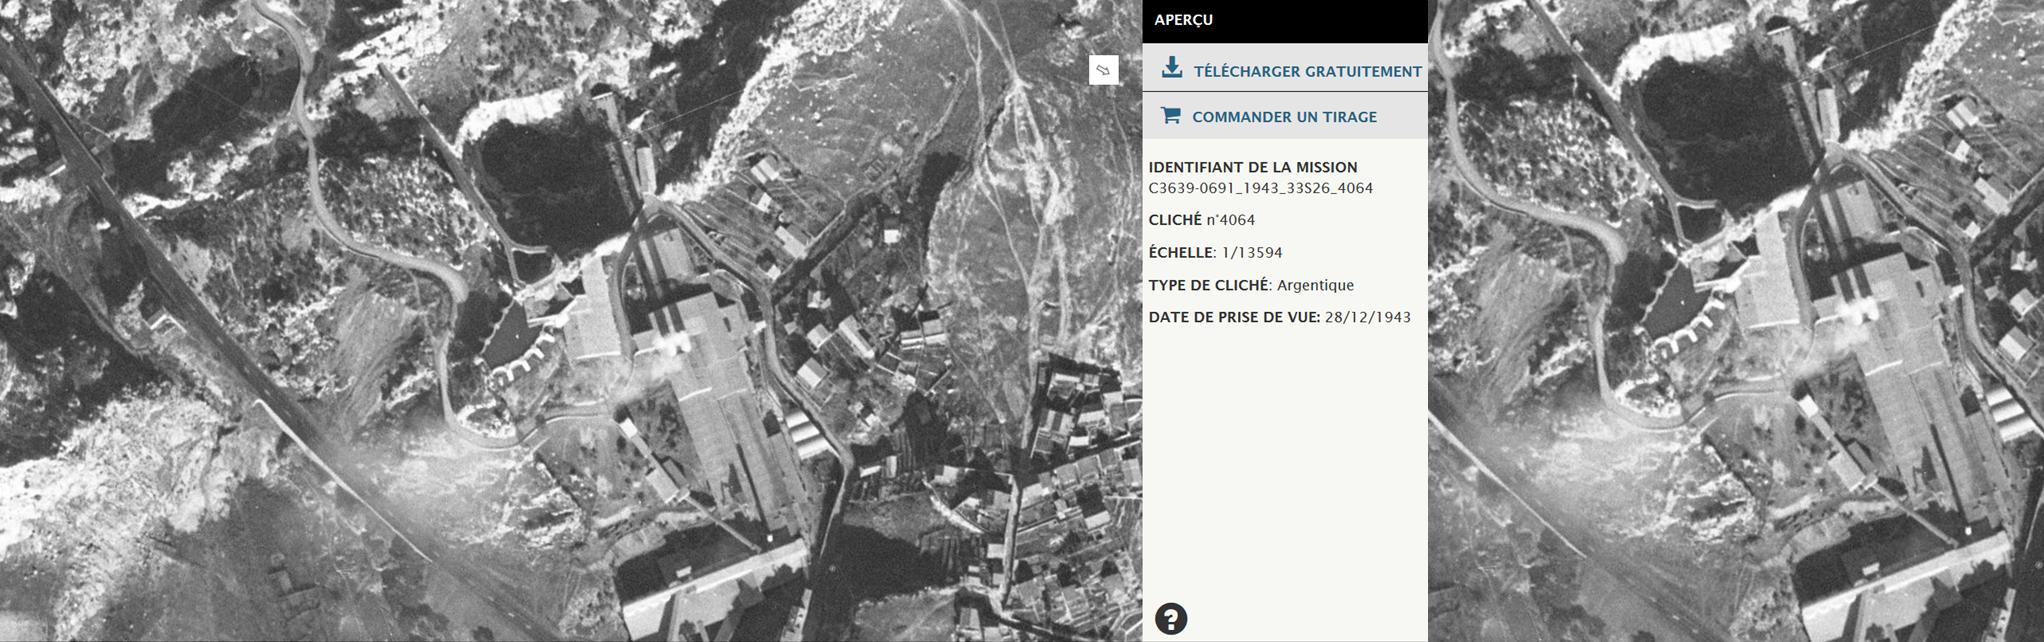Click the Identifiant de la mission label
The width and height of the screenshot is (2044, 642).
pos(1253,167)
